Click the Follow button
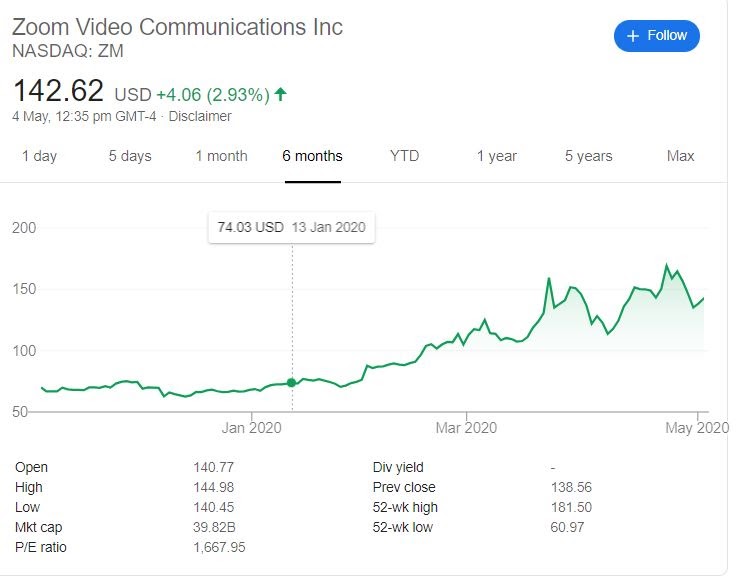This screenshot has width=736, height=578. 656,36
